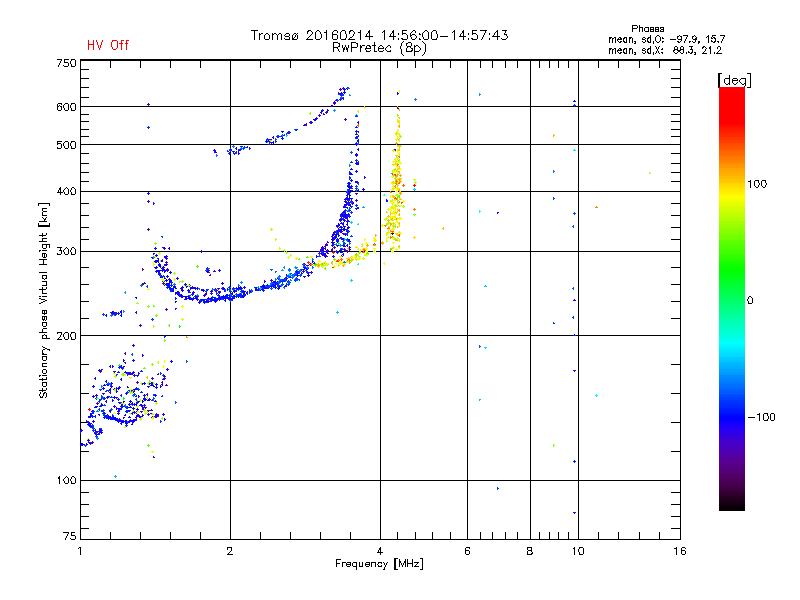The image size is (800, 600).
Task: Click the phase colorbar gradient
Action: point(732,299)
